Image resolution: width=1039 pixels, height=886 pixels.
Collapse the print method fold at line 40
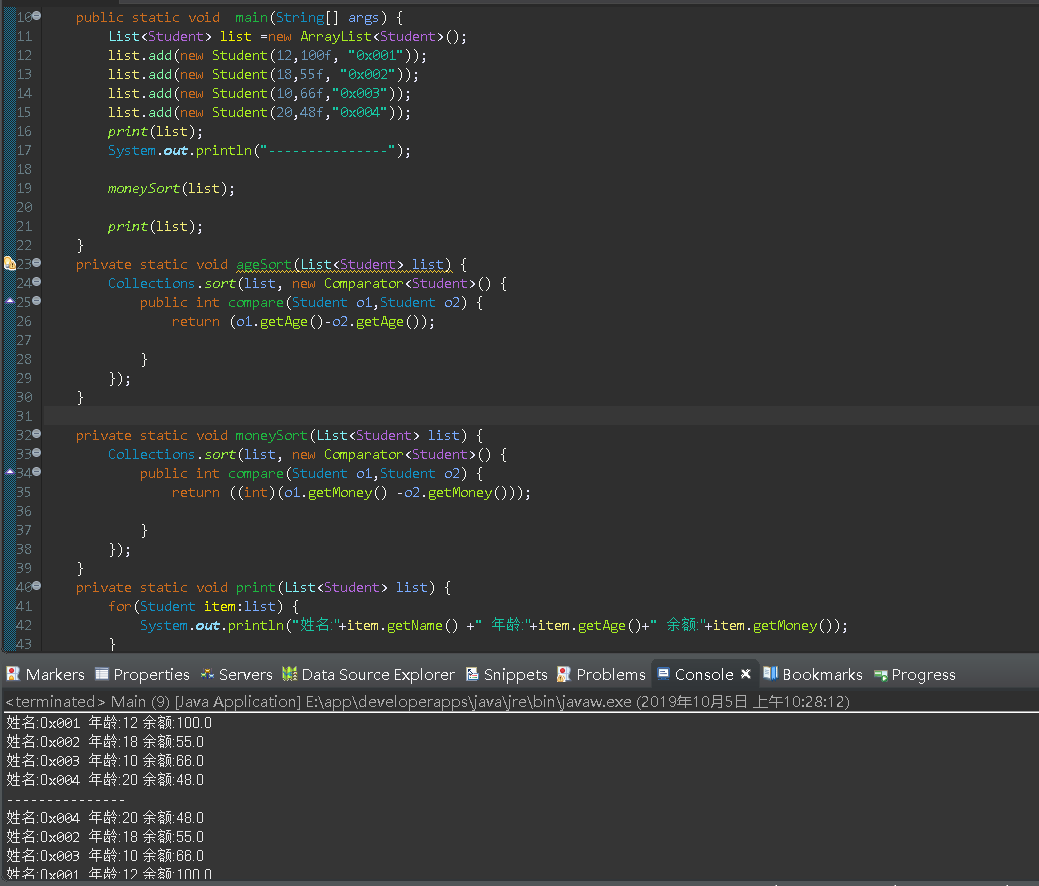[37, 585]
